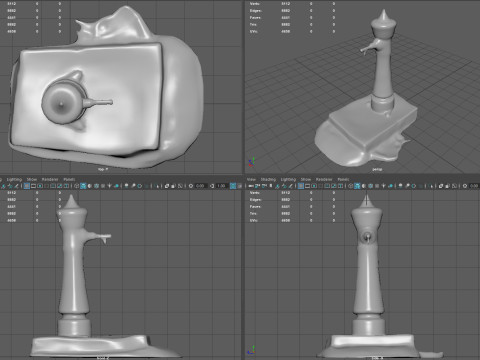Toggle Gate Mask in front view toolbar

click(x=320, y=186)
